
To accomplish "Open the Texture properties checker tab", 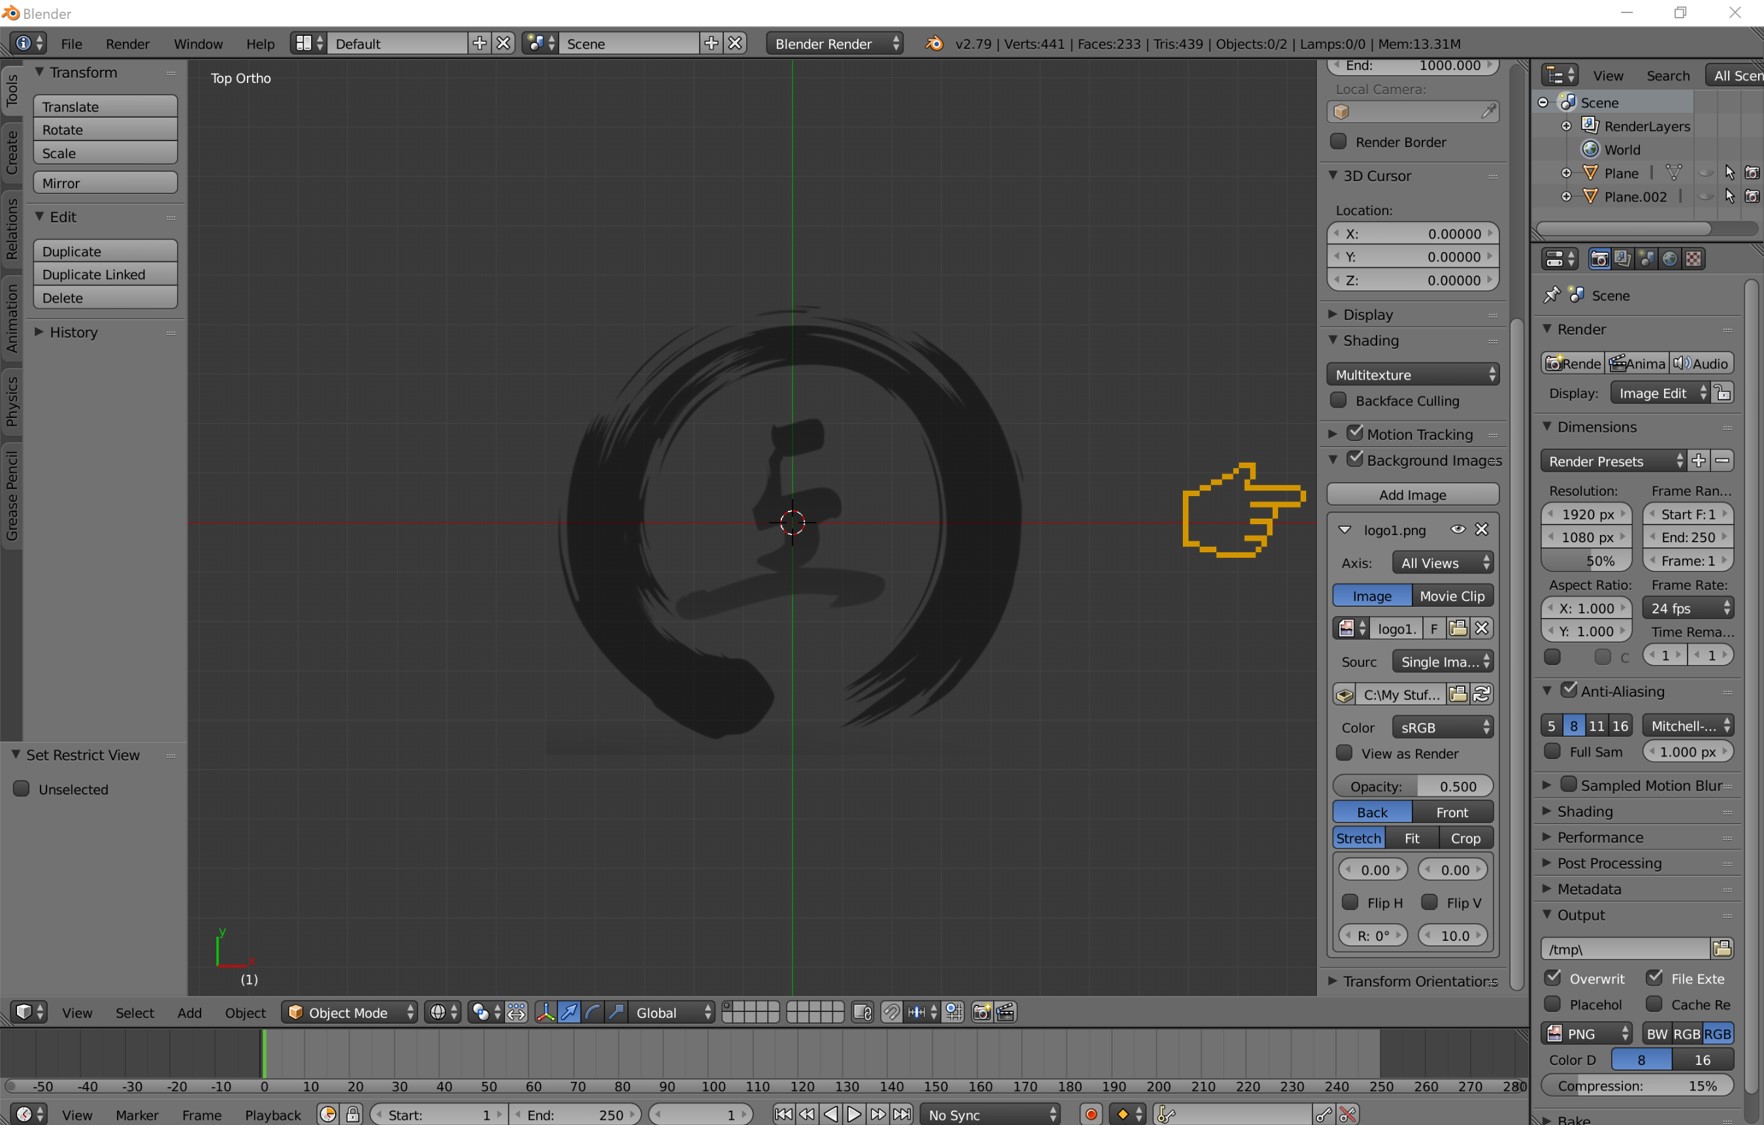I will (1694, 259).
